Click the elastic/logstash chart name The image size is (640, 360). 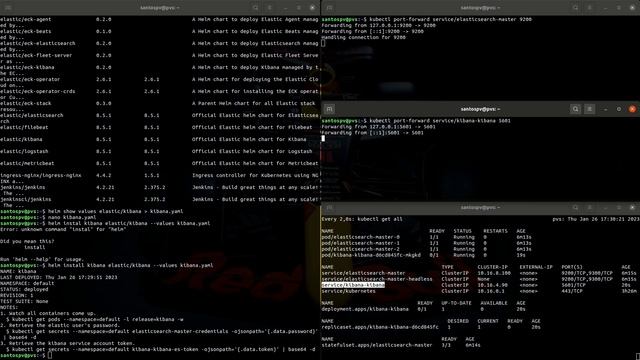pyautogui.click(x=24, y=151)
